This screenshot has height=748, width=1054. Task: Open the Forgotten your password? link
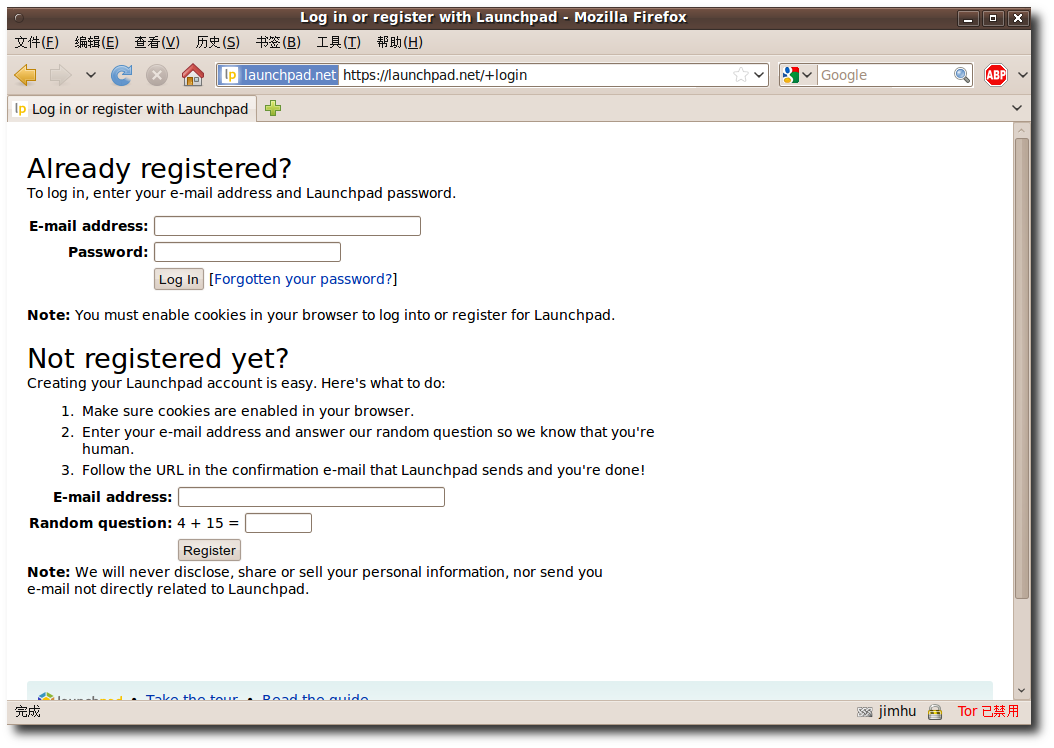(x=303, y=279)
